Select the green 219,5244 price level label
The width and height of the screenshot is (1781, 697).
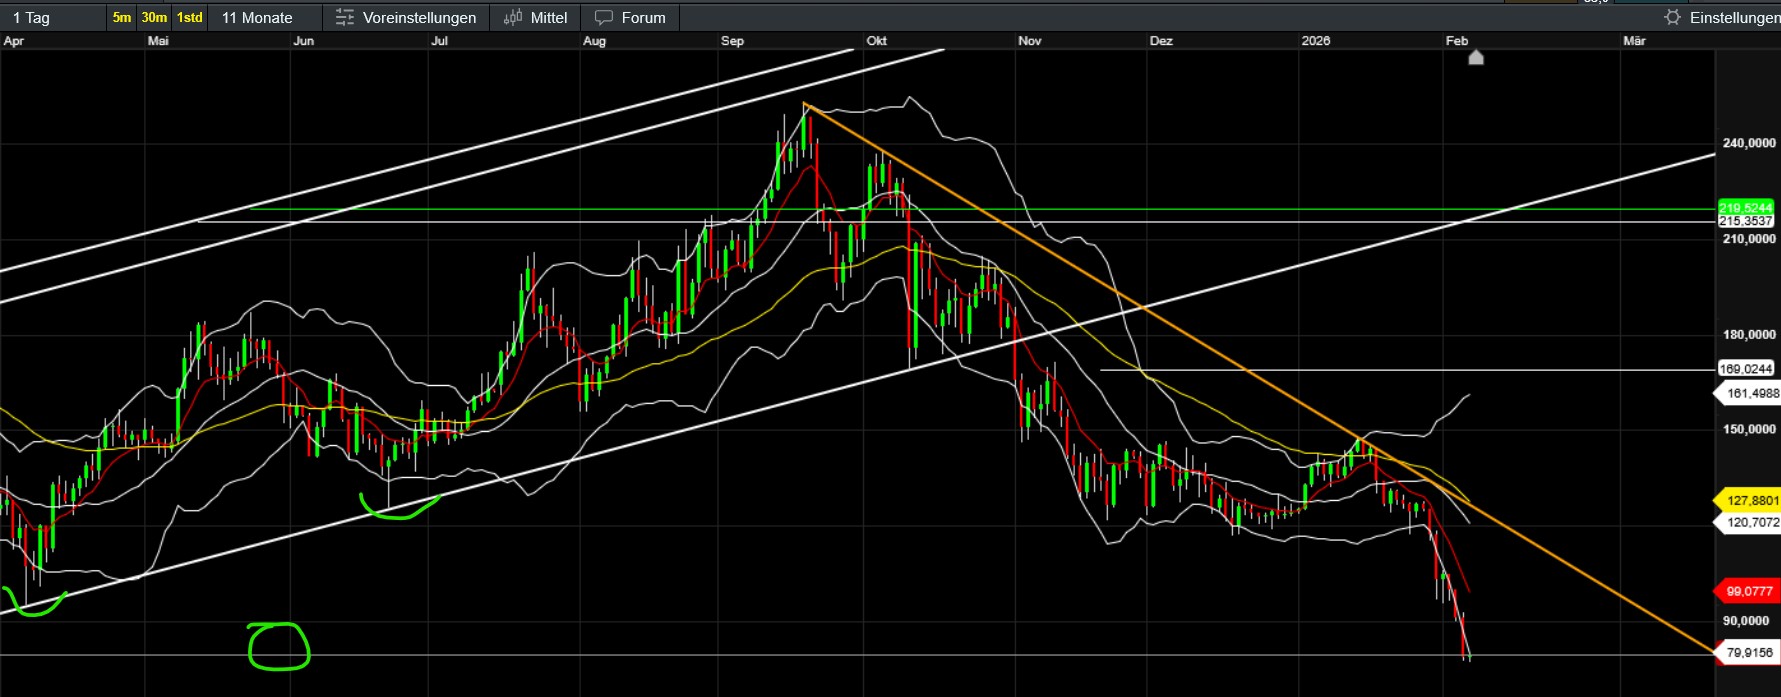pyautogui.click(x=1745, y=208)
